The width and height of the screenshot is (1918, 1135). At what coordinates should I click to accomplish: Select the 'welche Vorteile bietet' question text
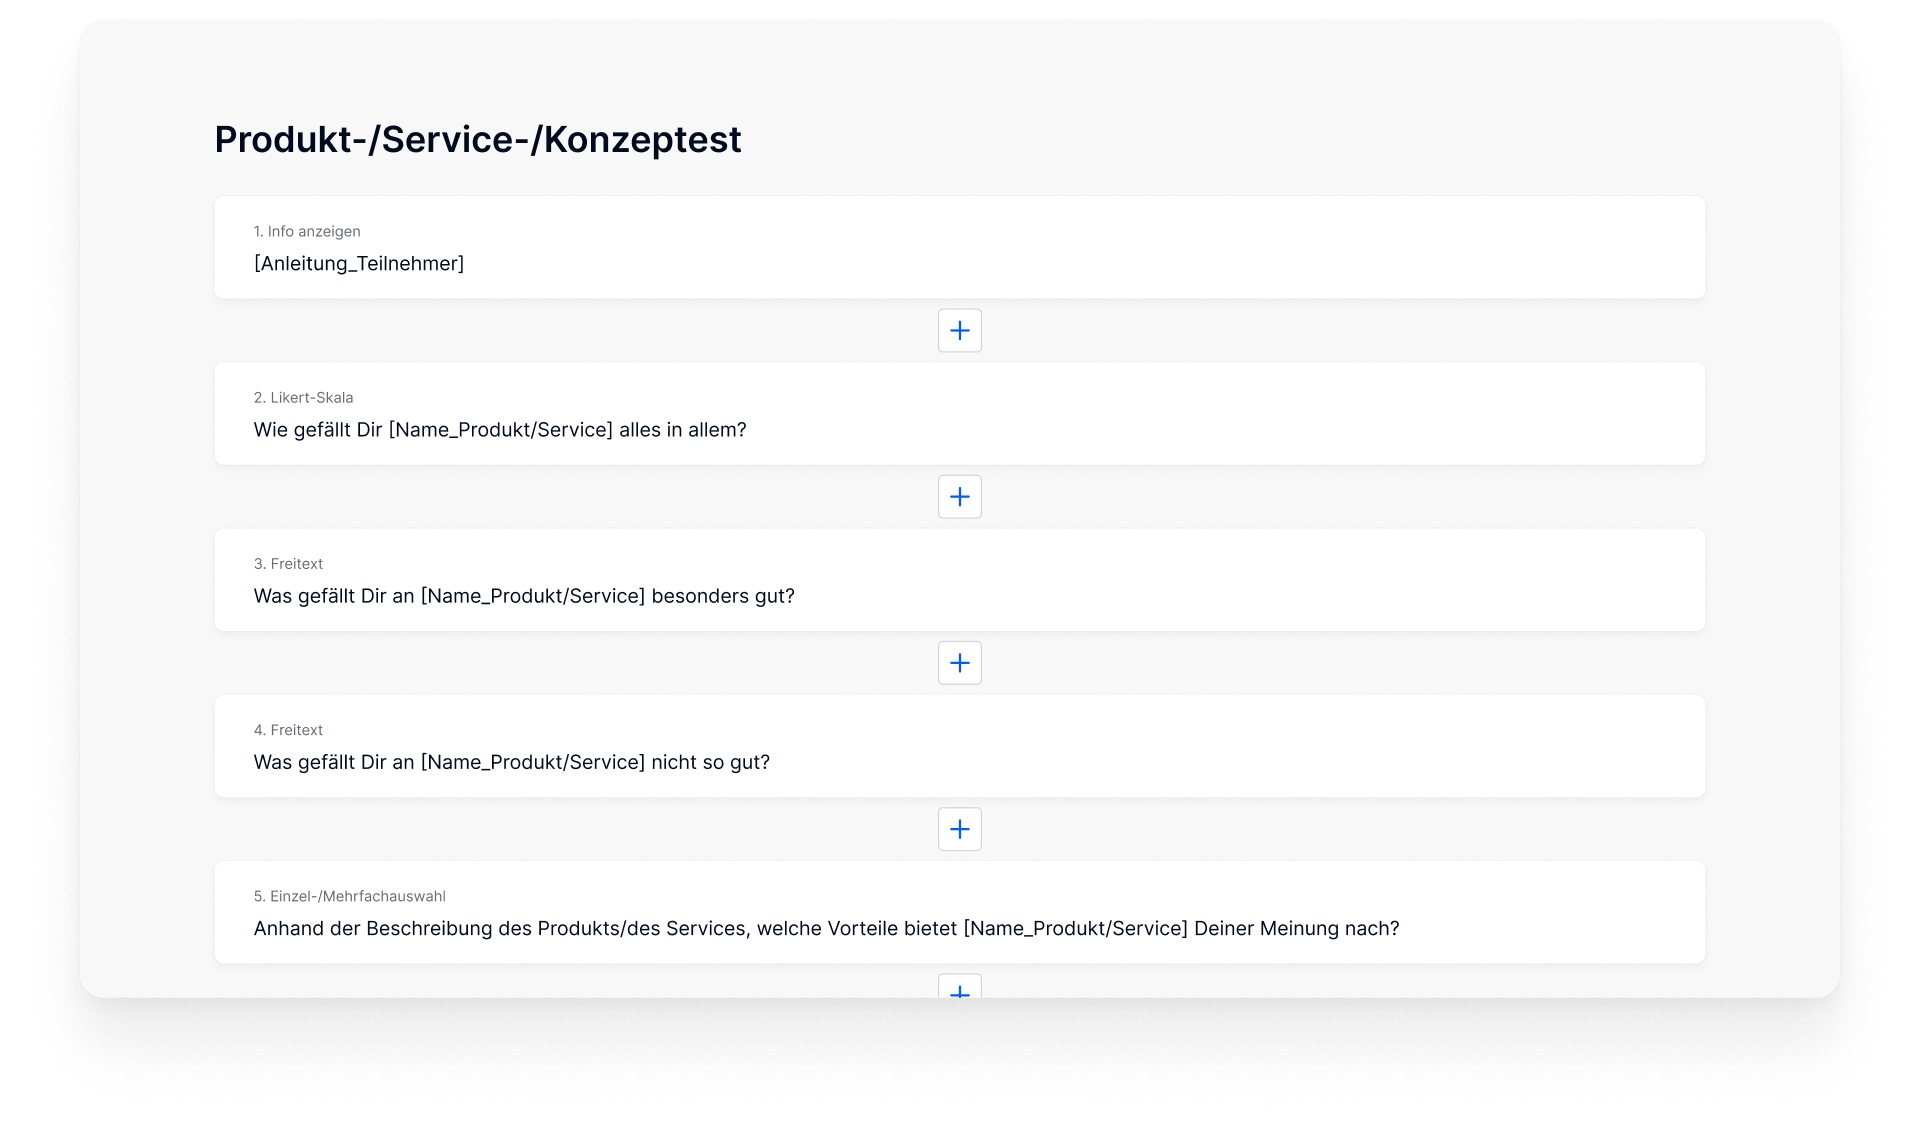(x=825, y=928)
